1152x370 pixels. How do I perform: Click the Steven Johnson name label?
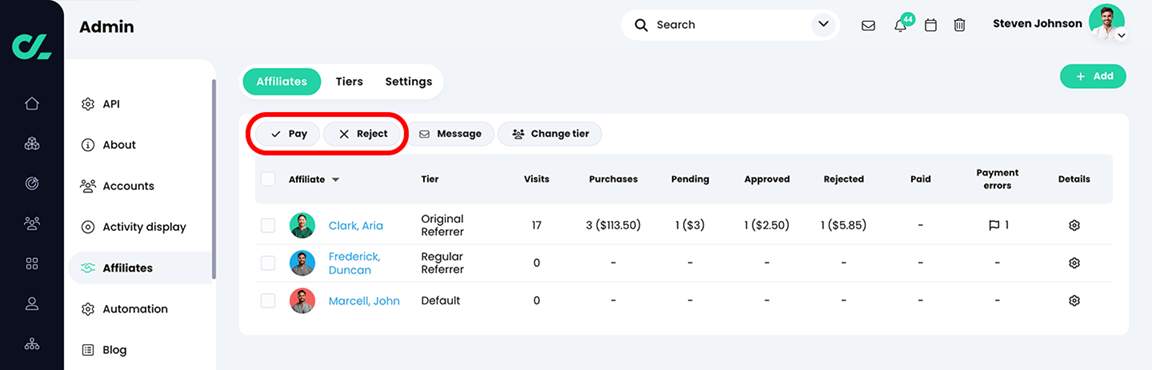point(1037,23)
